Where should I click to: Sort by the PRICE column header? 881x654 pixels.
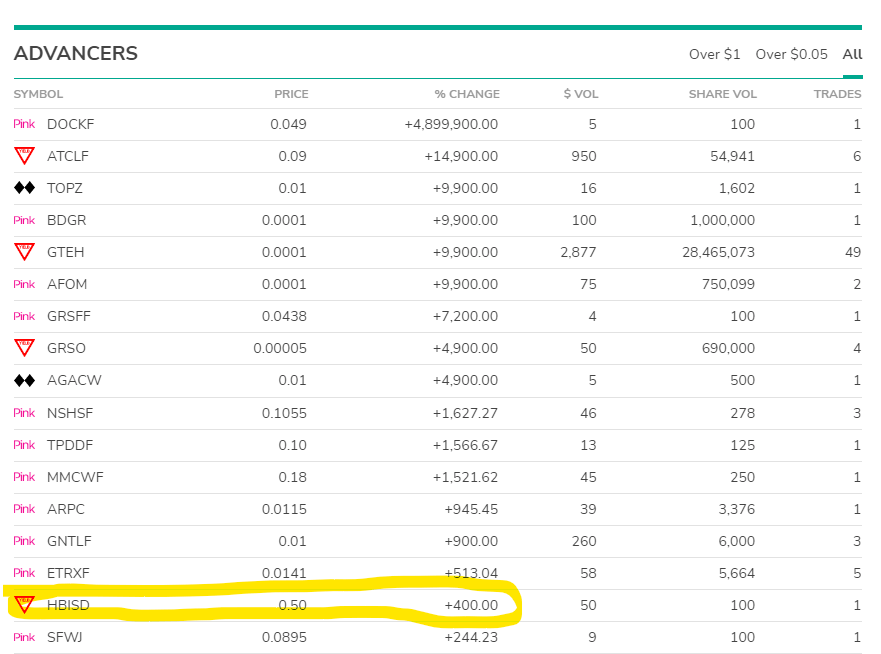[x=291, y=94]
